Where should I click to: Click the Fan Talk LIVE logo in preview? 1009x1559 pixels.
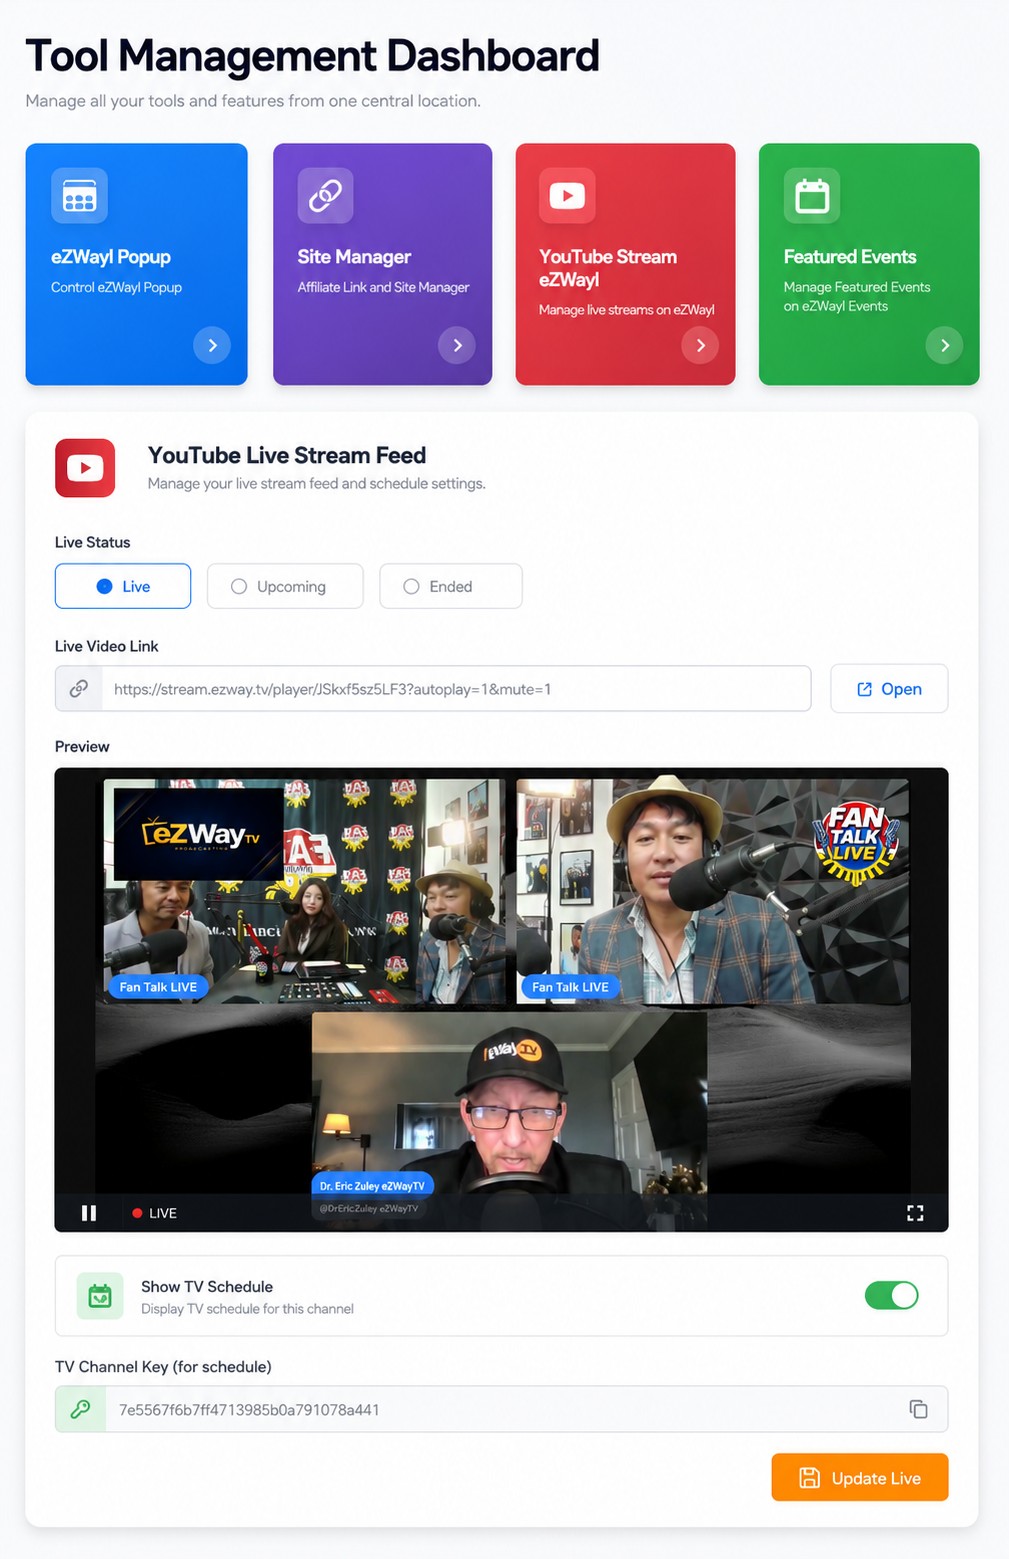[857, 842]
